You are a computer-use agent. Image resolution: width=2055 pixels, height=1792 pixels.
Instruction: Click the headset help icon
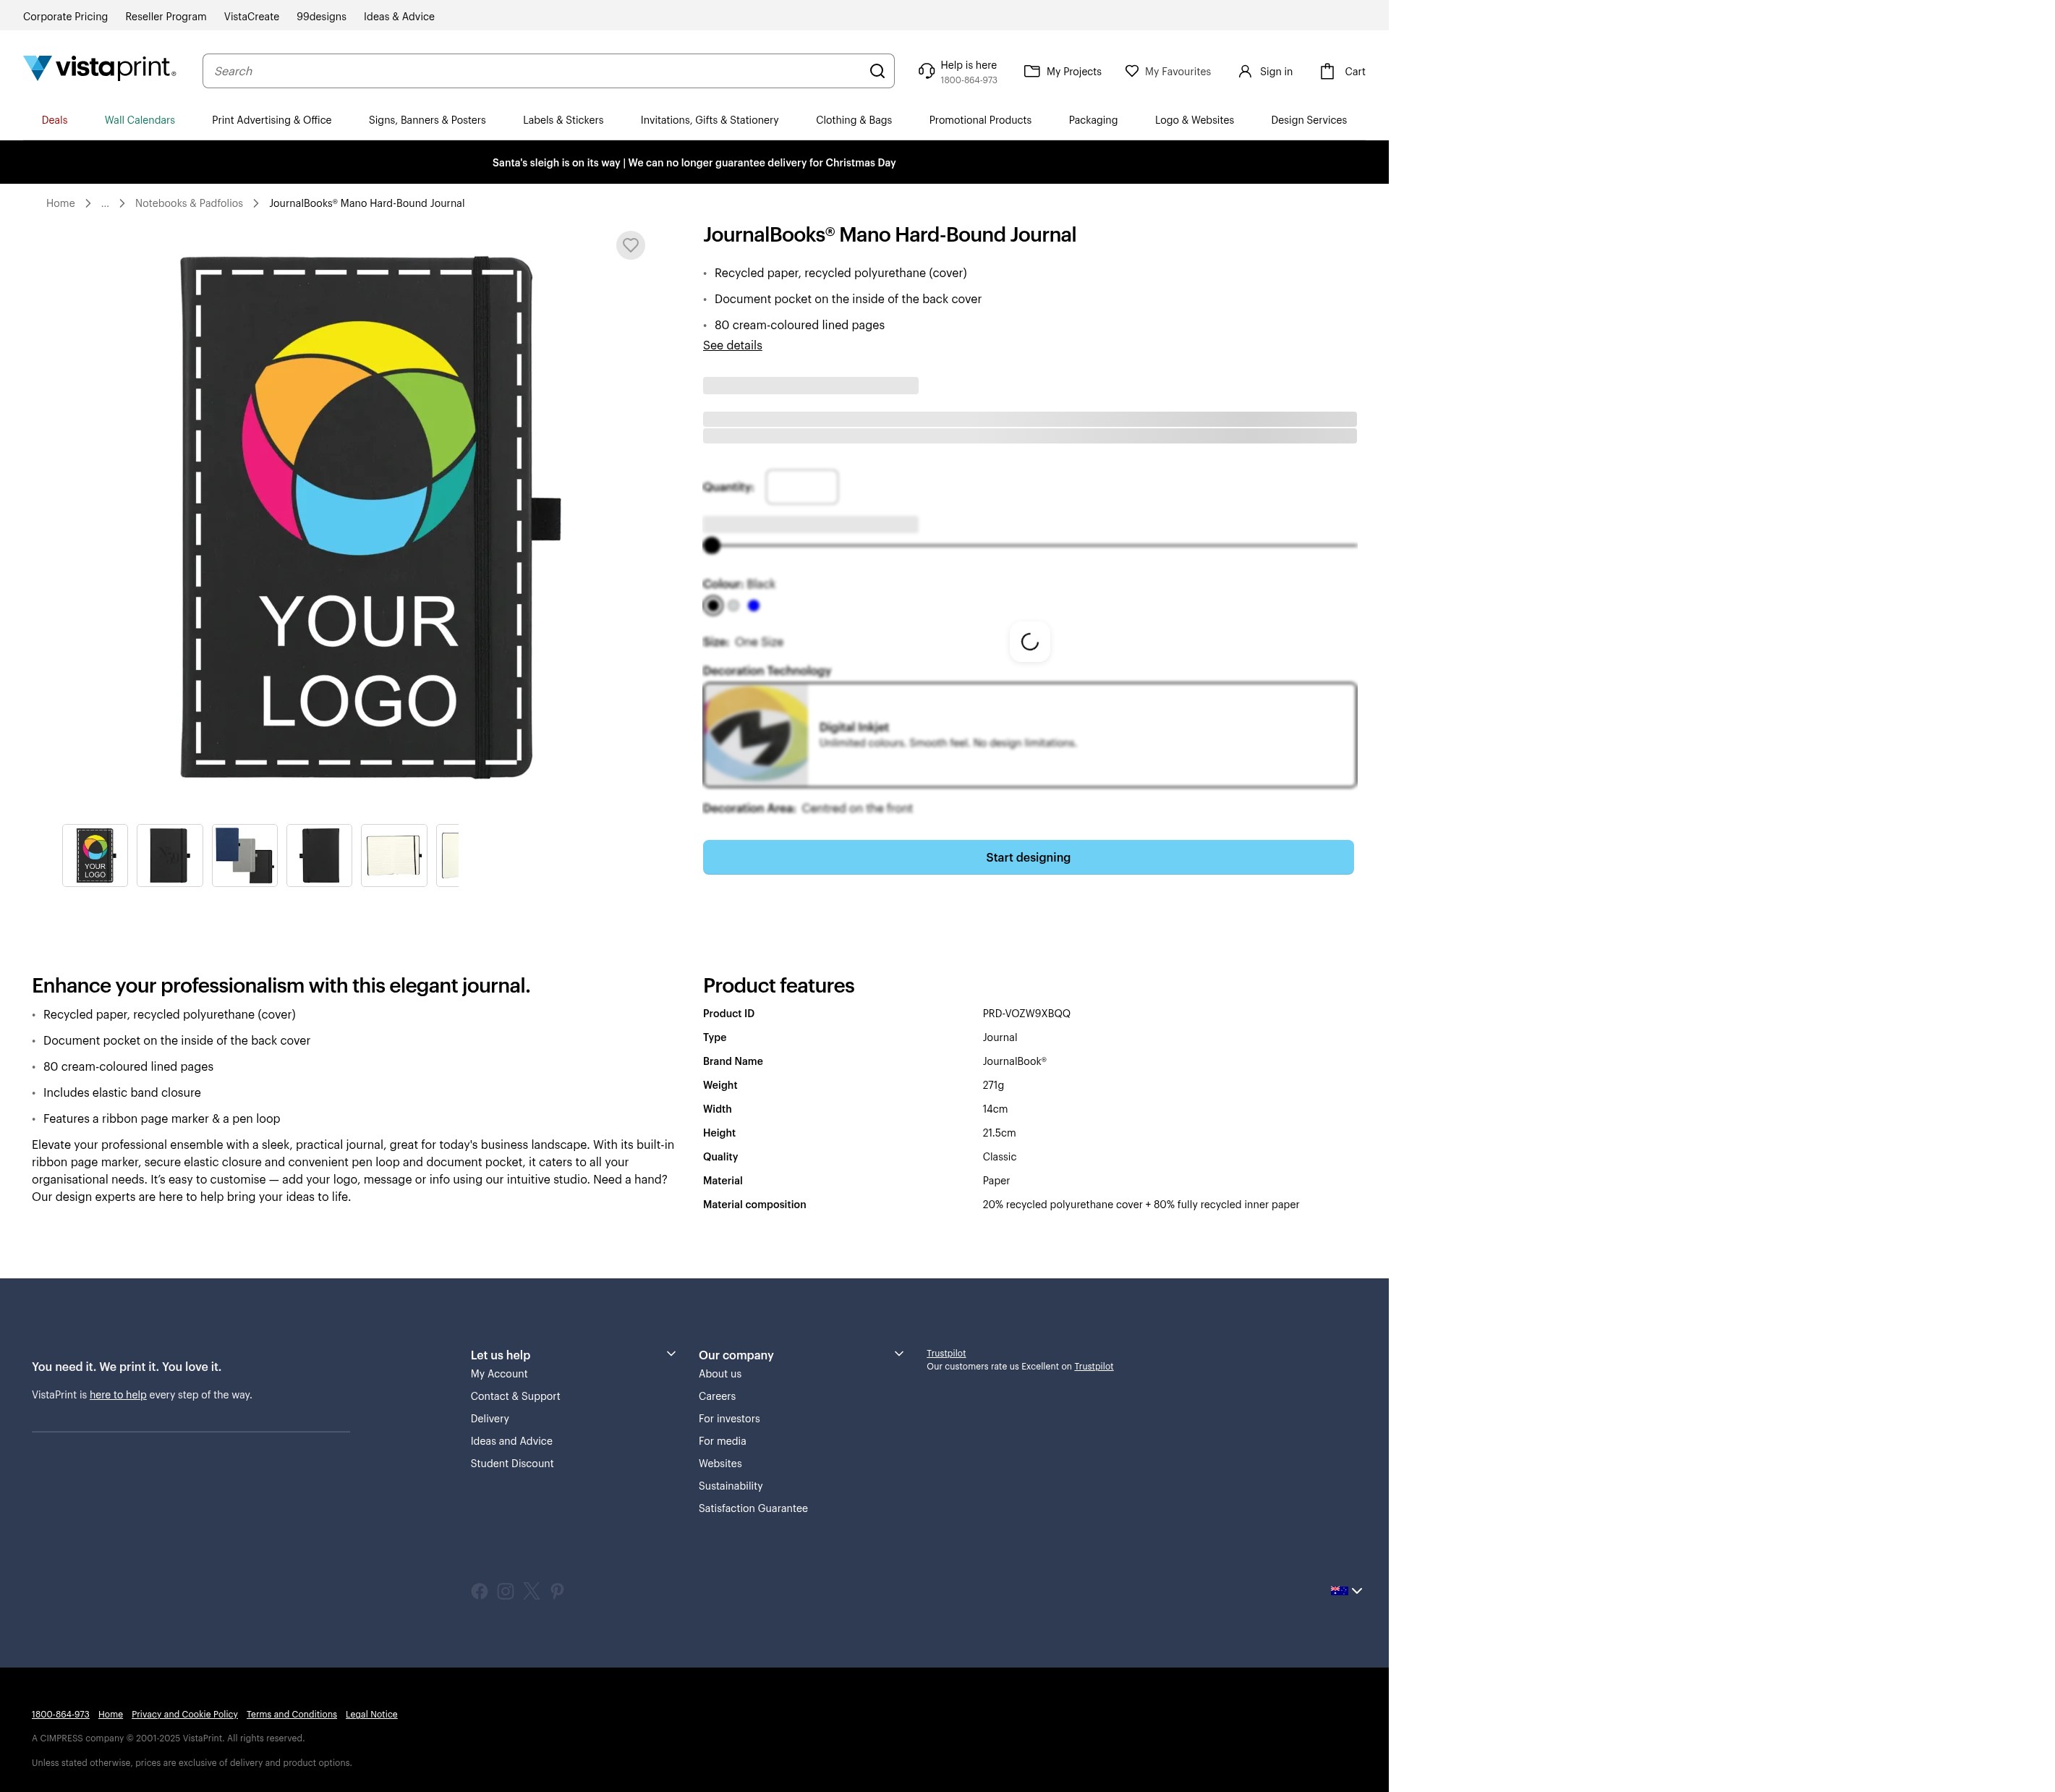927,71
